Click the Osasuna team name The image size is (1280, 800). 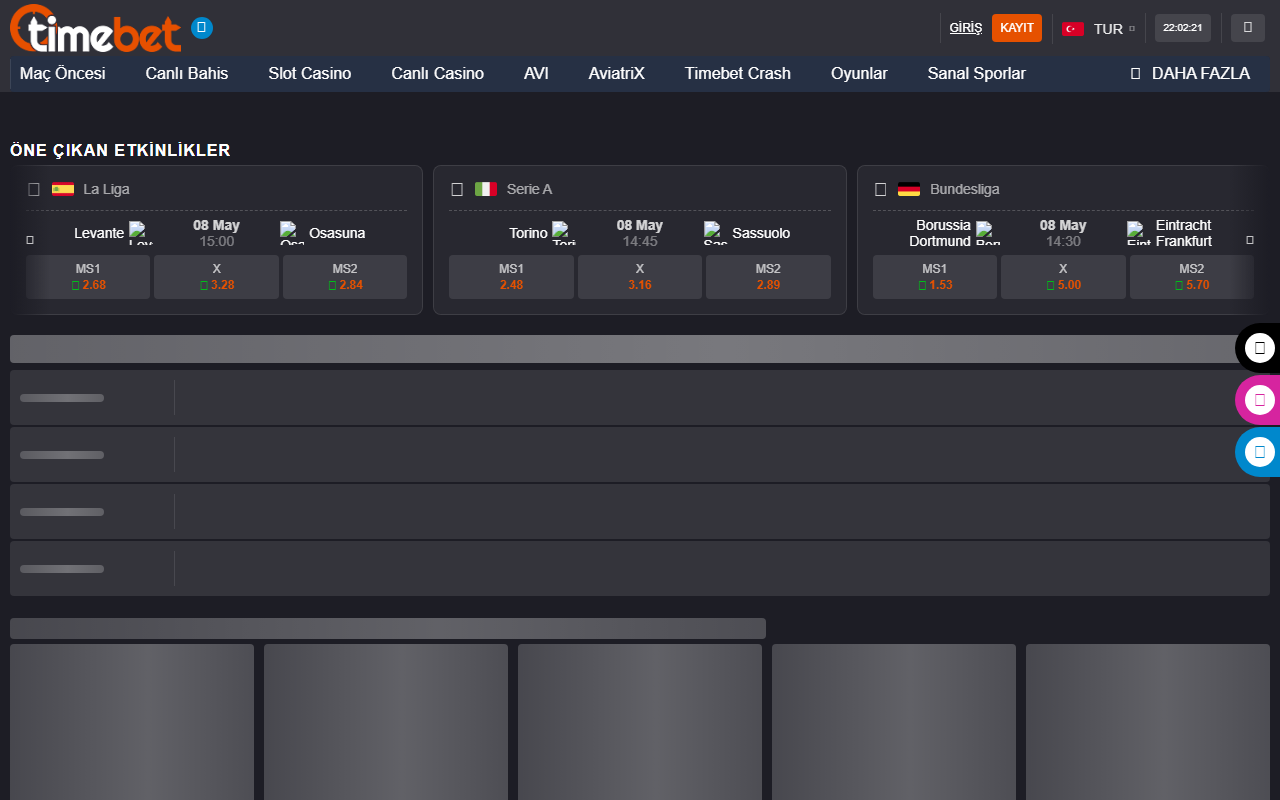337,233
